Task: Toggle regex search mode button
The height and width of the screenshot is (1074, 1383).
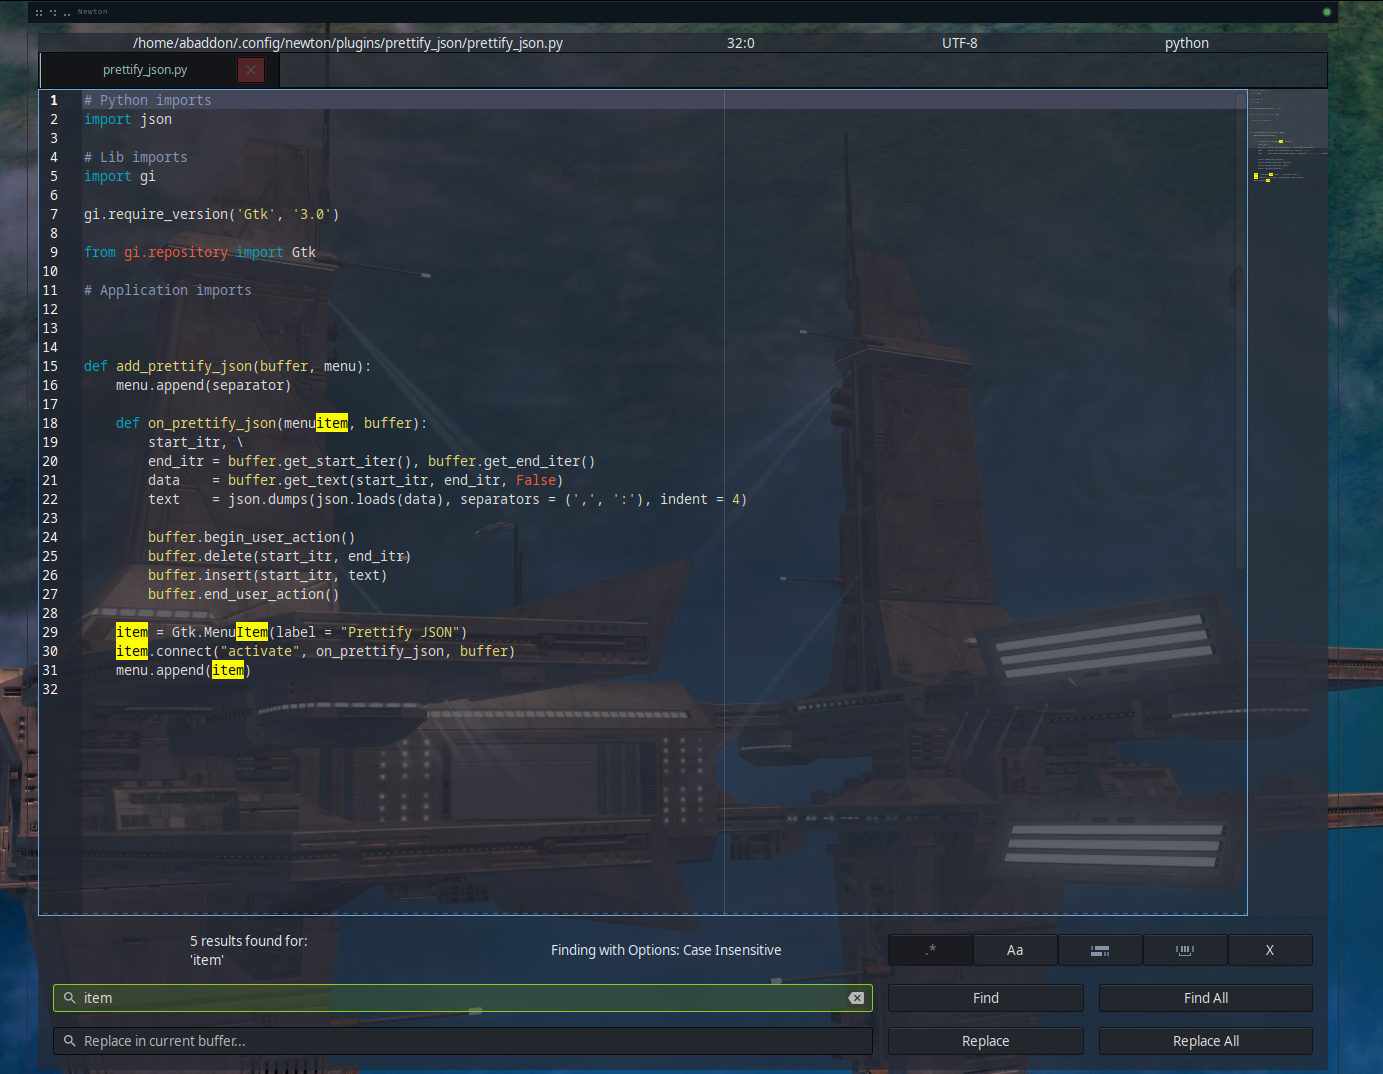Action: coord(930,950)
